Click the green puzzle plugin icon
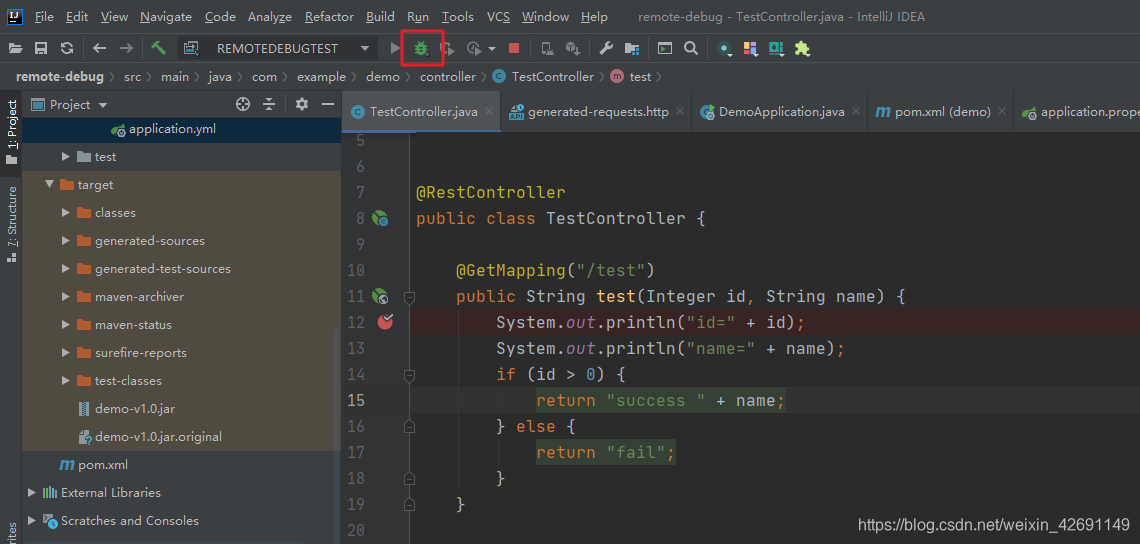This screenshot has width=1140, height=544. coord(802,49)
